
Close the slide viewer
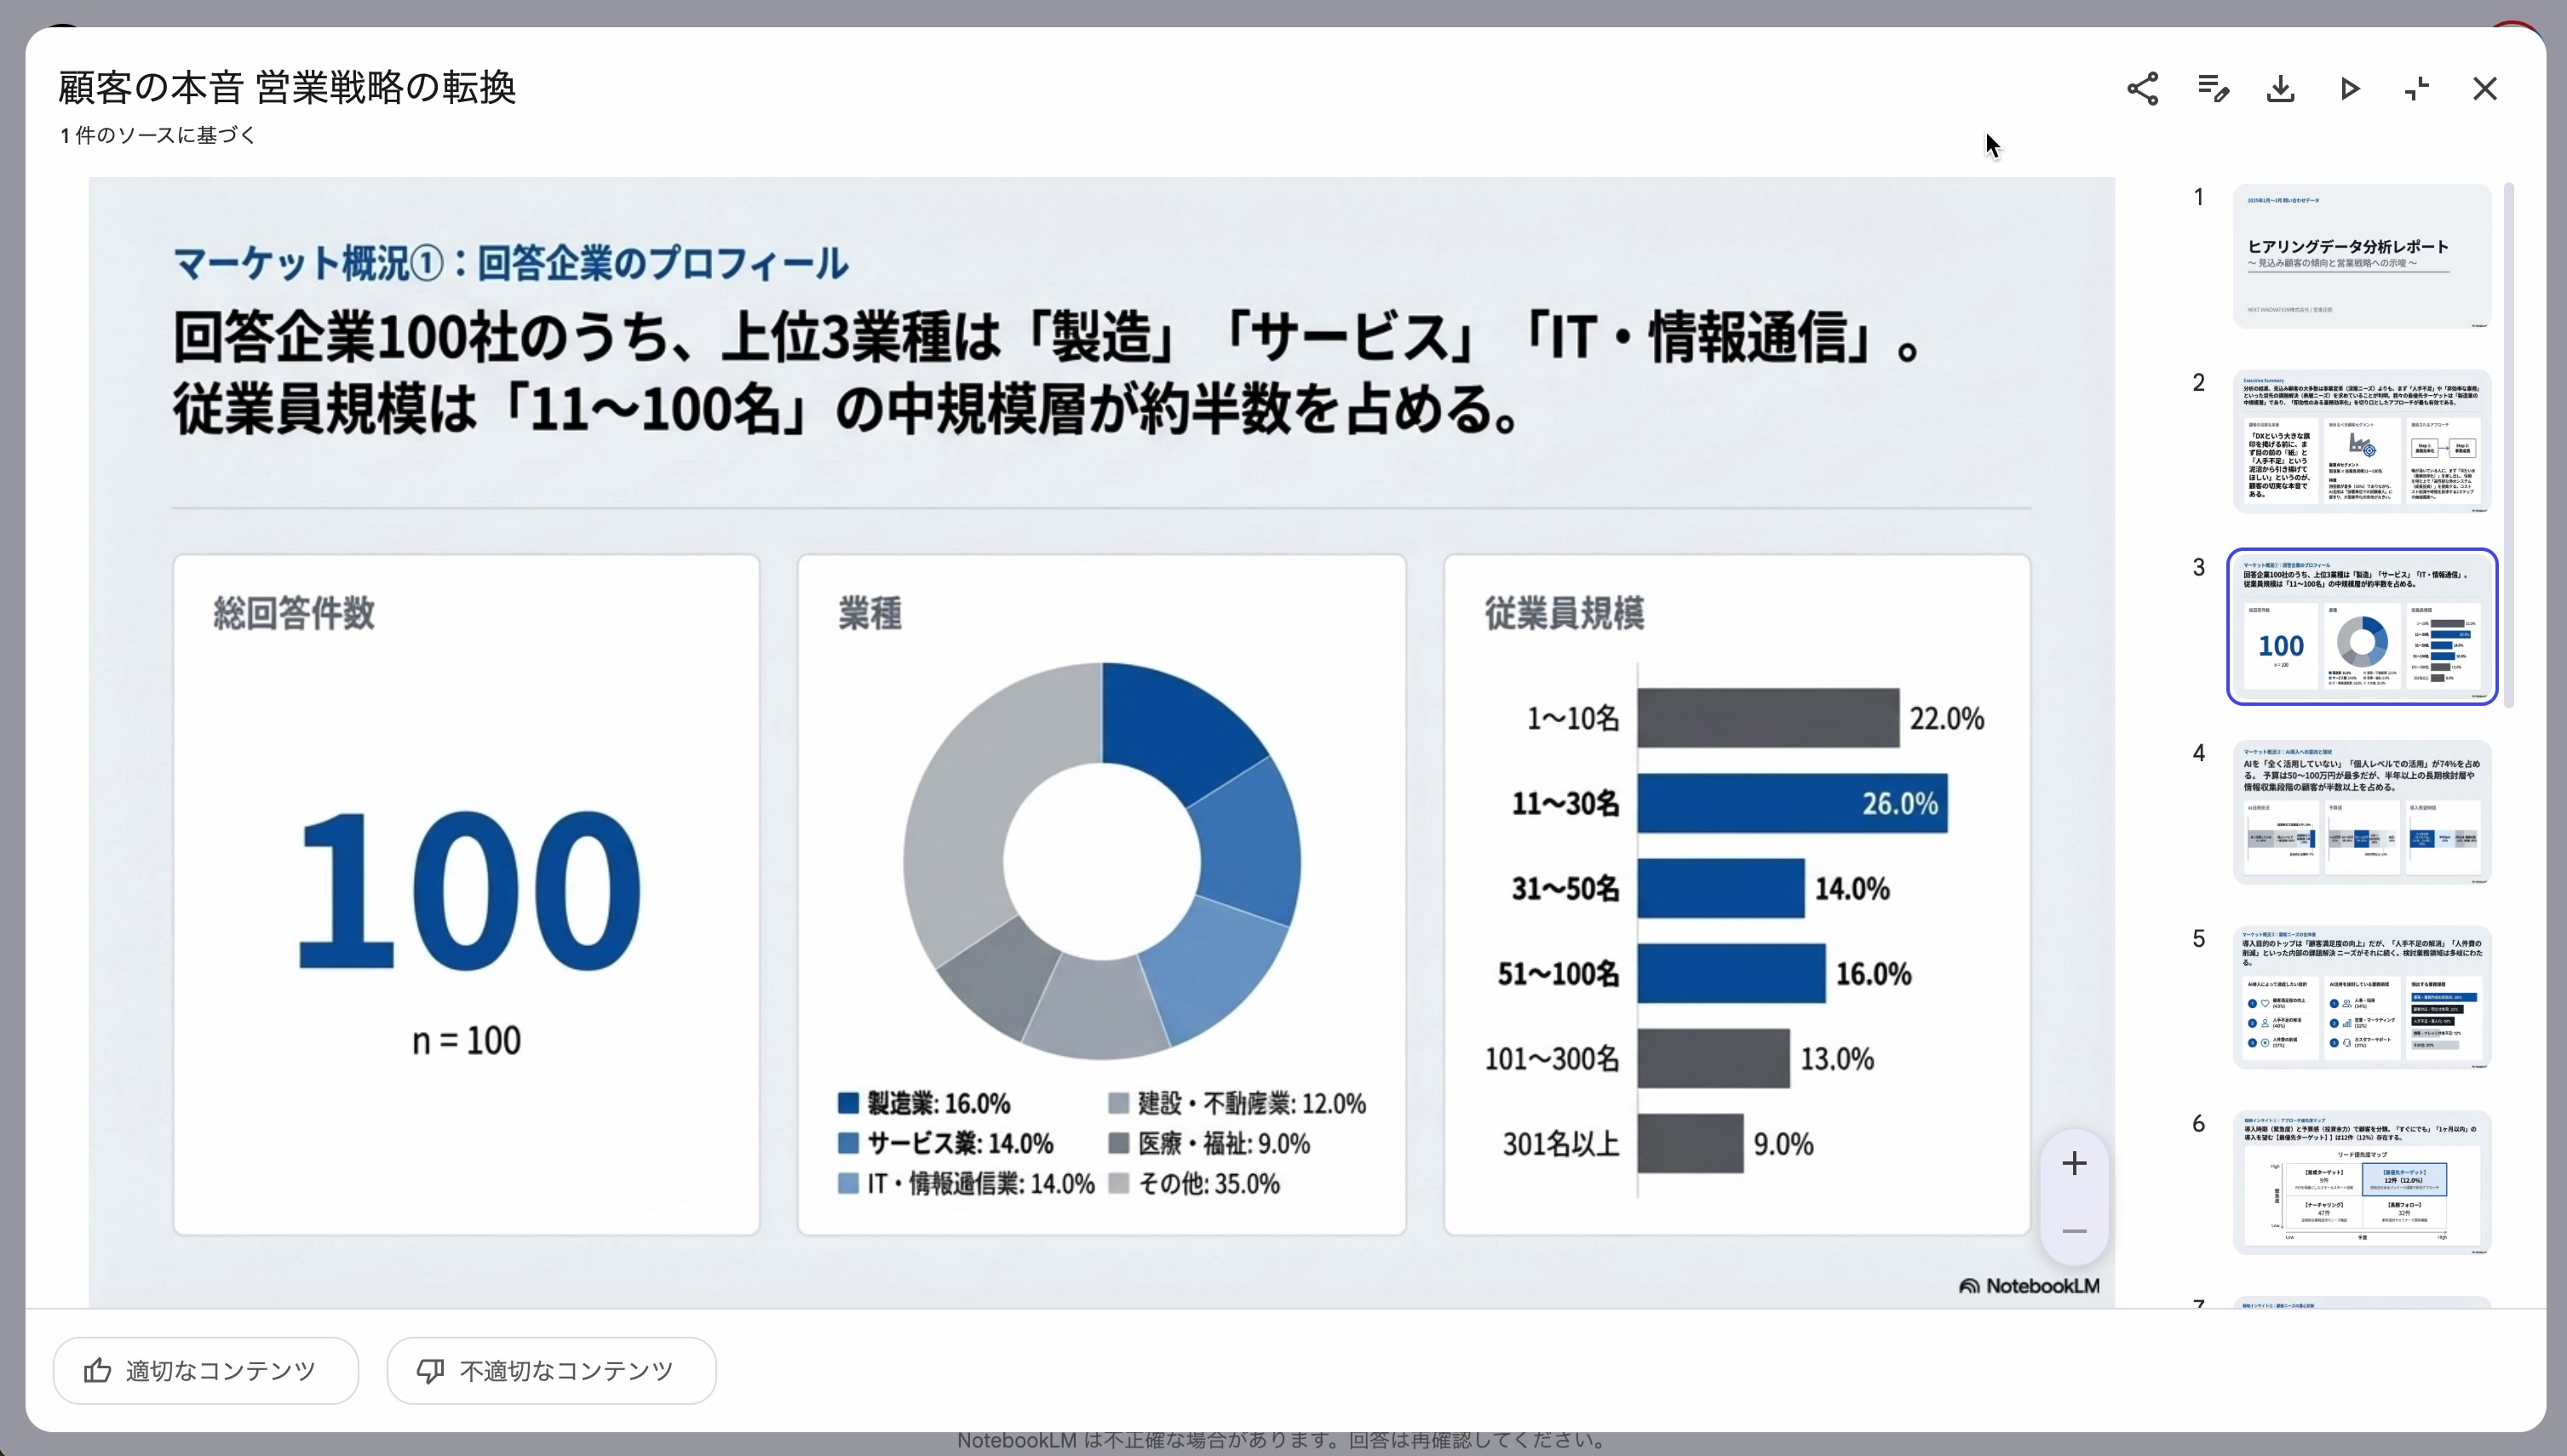point(2485,89)
